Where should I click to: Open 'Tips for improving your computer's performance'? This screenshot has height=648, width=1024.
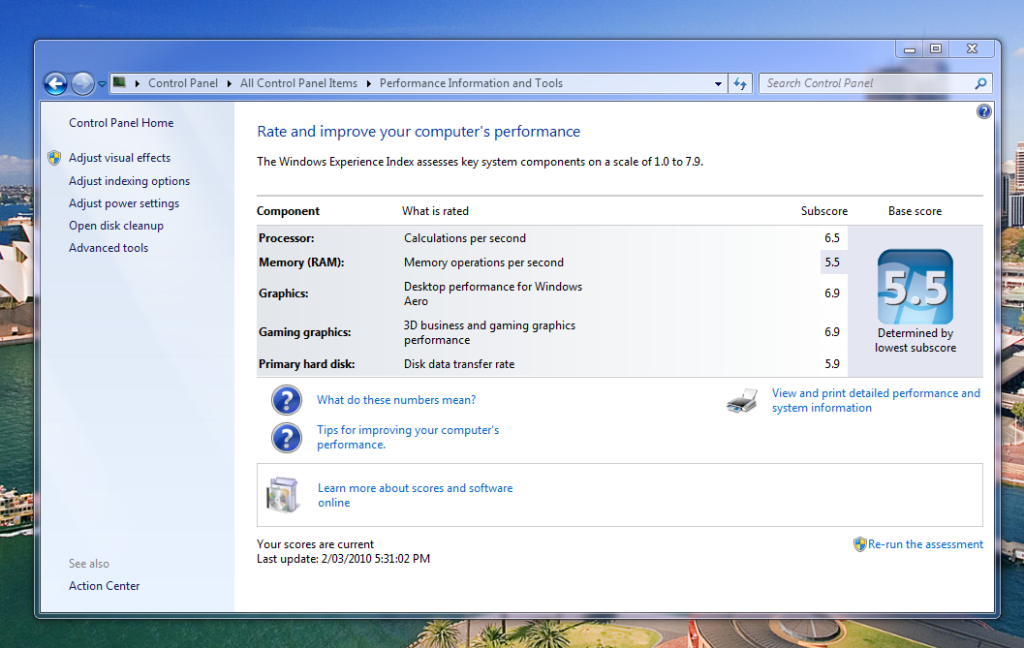click(408, 437)
